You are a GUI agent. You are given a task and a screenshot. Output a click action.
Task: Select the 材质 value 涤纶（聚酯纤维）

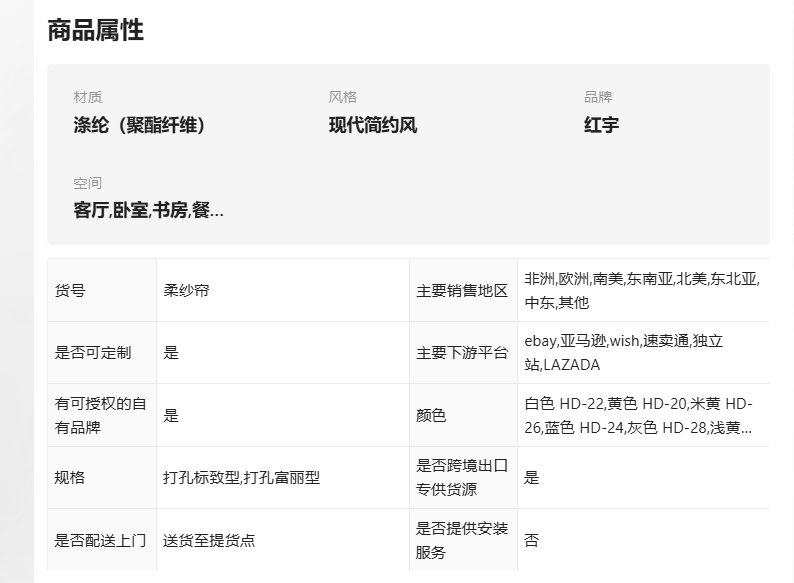139,125
